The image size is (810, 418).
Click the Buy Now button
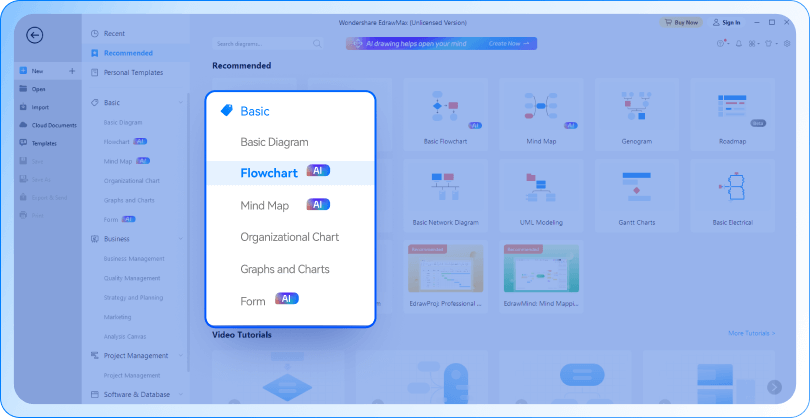tap(680, 22)
